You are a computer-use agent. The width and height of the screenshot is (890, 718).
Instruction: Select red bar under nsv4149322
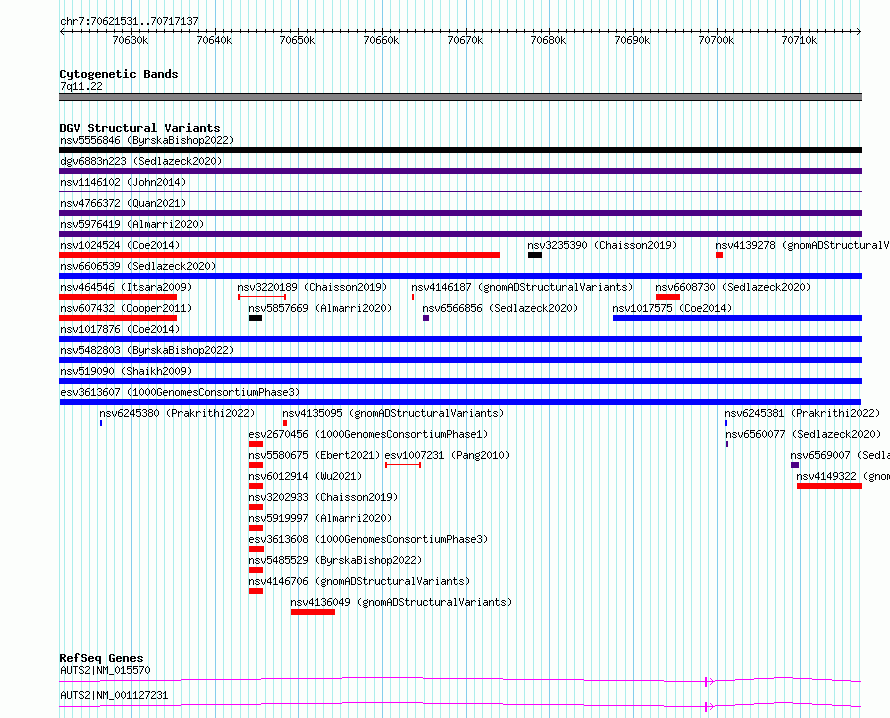pos(829,486)
